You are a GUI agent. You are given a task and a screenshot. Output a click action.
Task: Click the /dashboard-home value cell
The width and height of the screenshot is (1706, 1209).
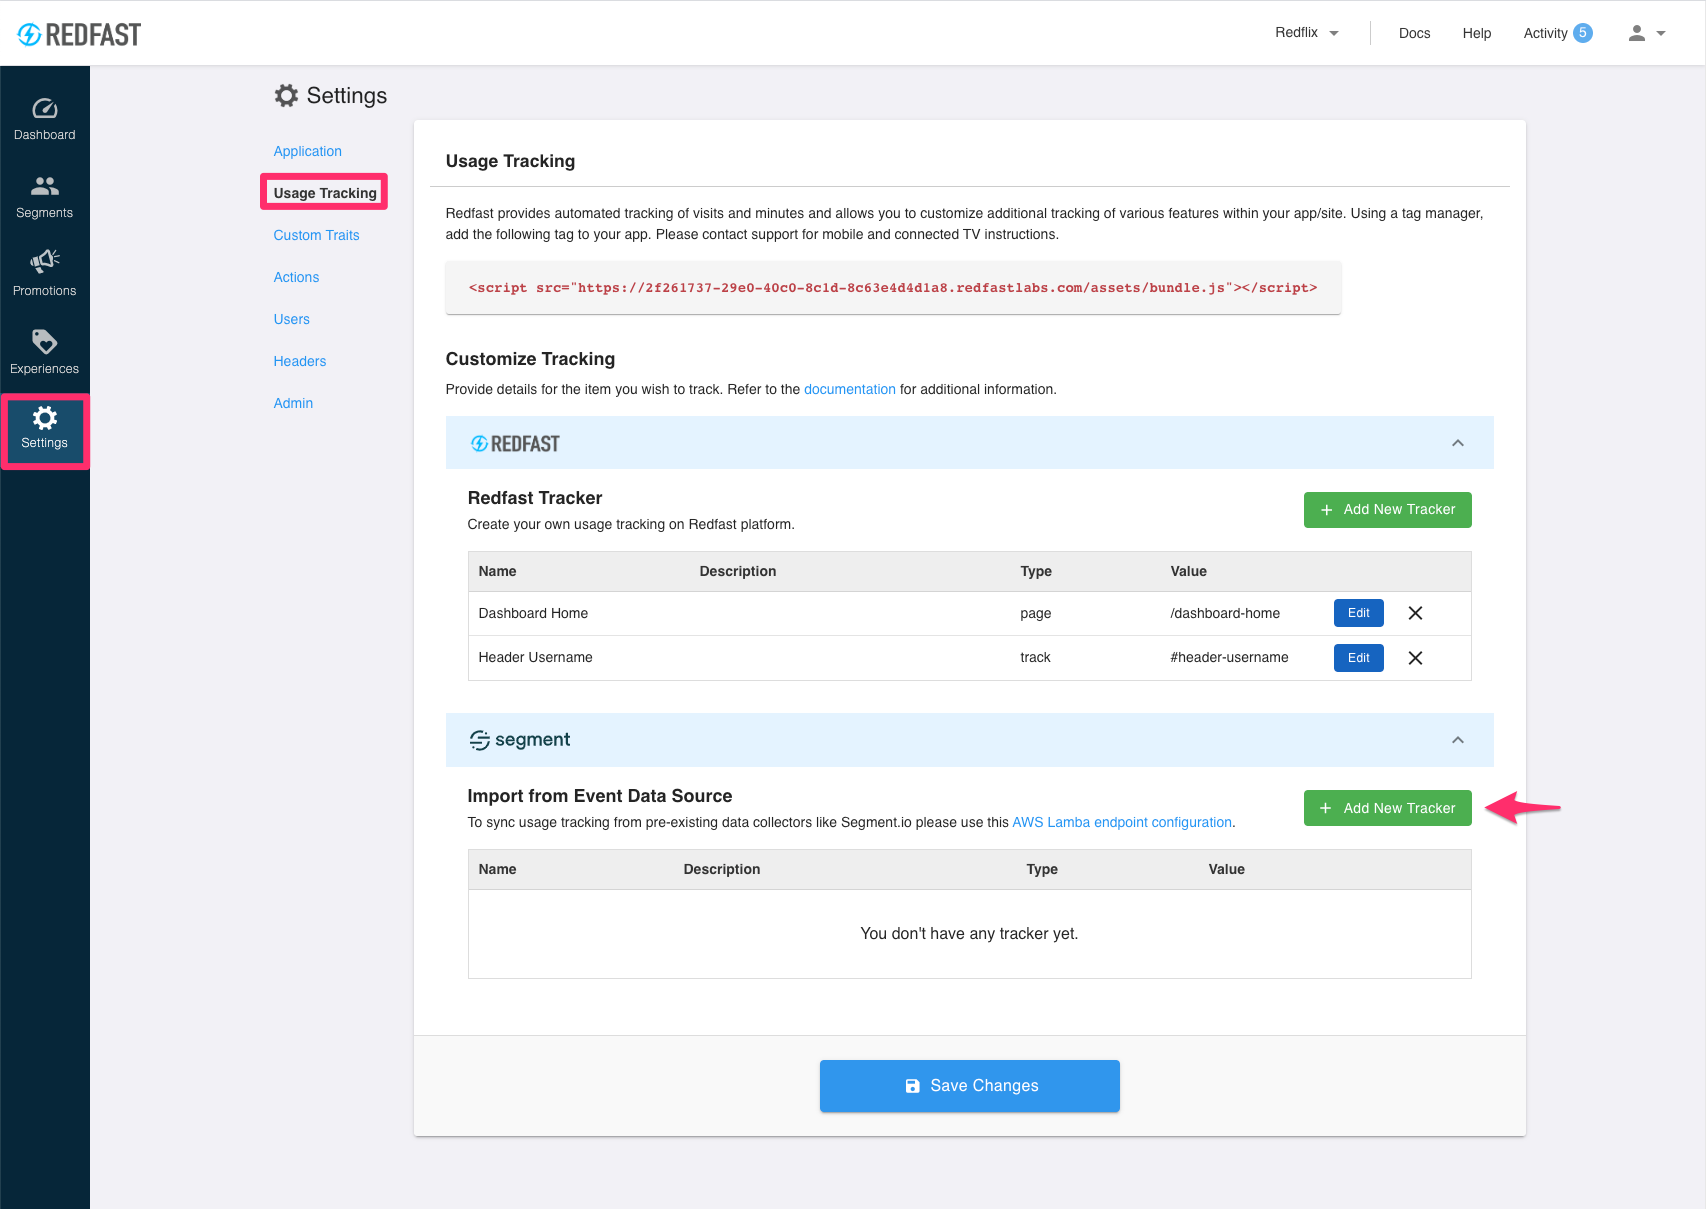pyautogui.click(x=1225, y=613)
